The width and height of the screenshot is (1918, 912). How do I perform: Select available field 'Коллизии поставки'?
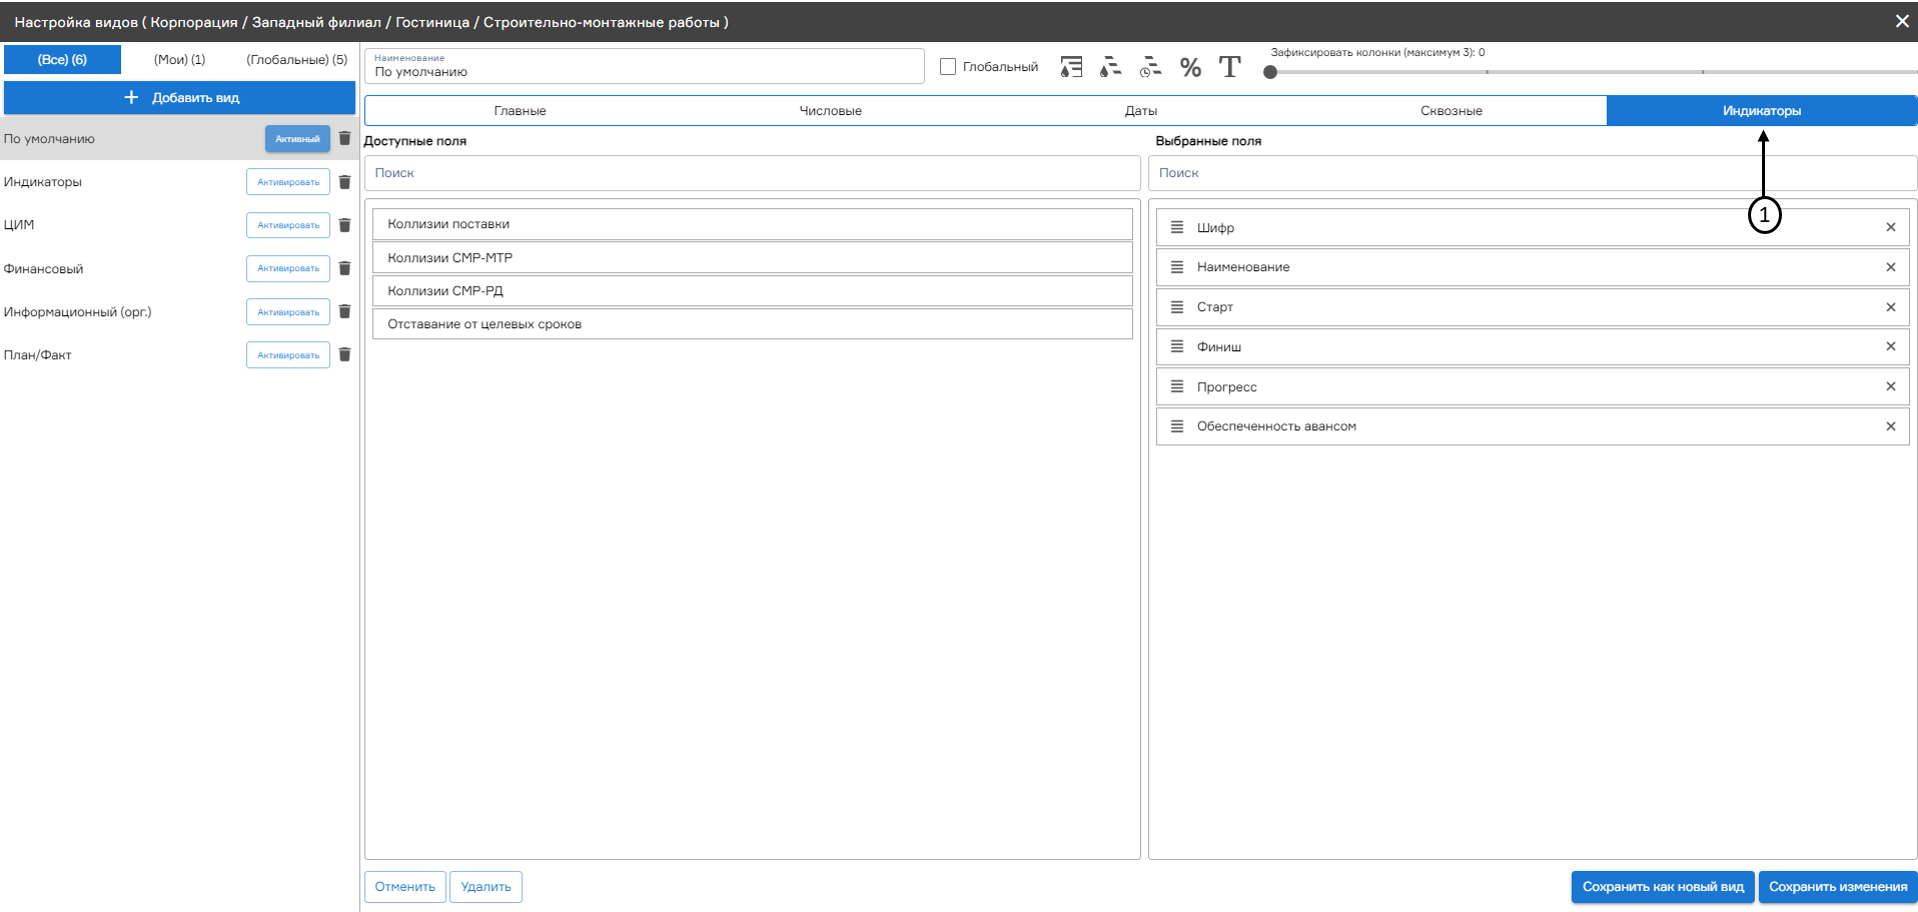point(752,224)
